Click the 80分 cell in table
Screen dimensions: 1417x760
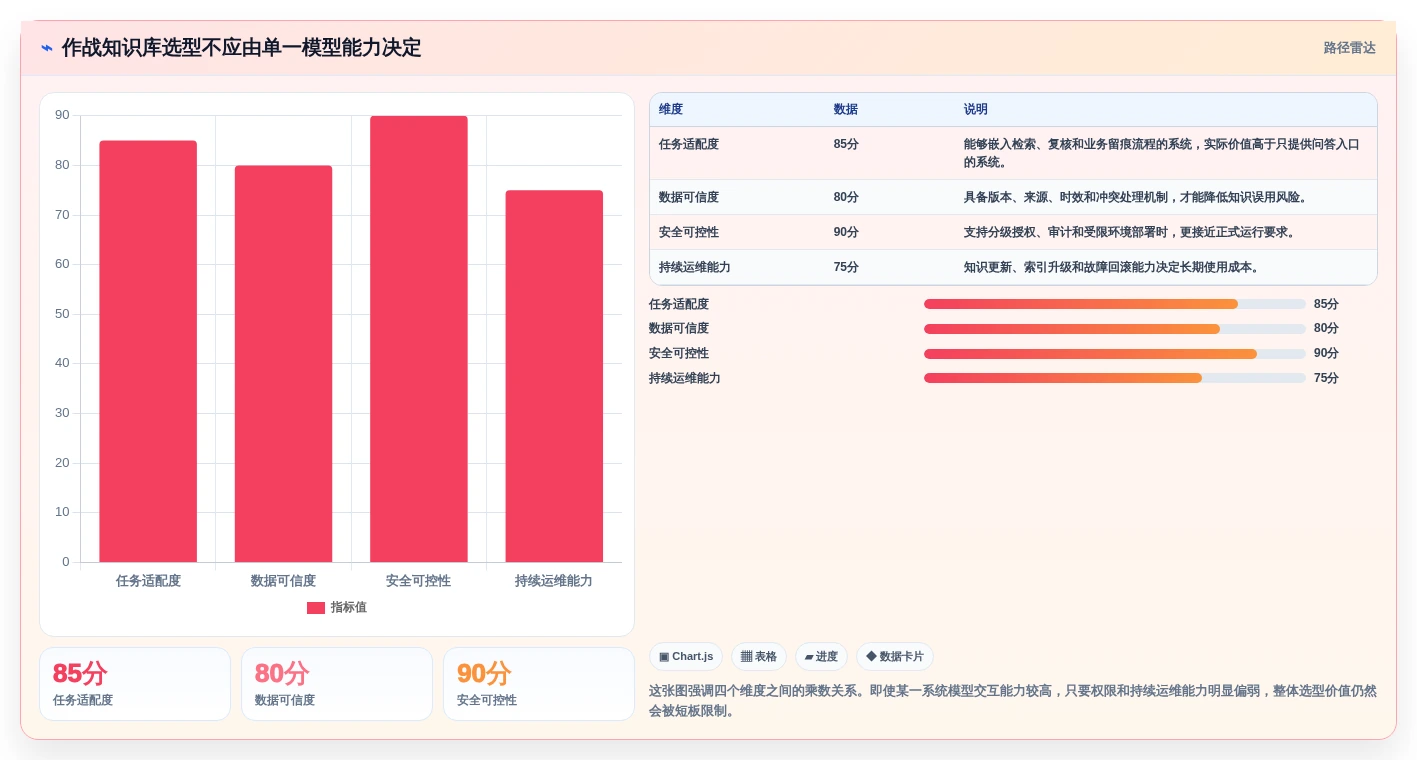(846, 197)
